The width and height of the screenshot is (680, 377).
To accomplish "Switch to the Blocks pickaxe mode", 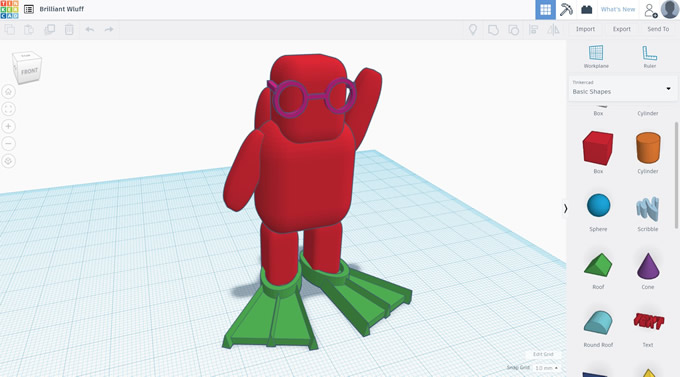I will tap(566, 9).
